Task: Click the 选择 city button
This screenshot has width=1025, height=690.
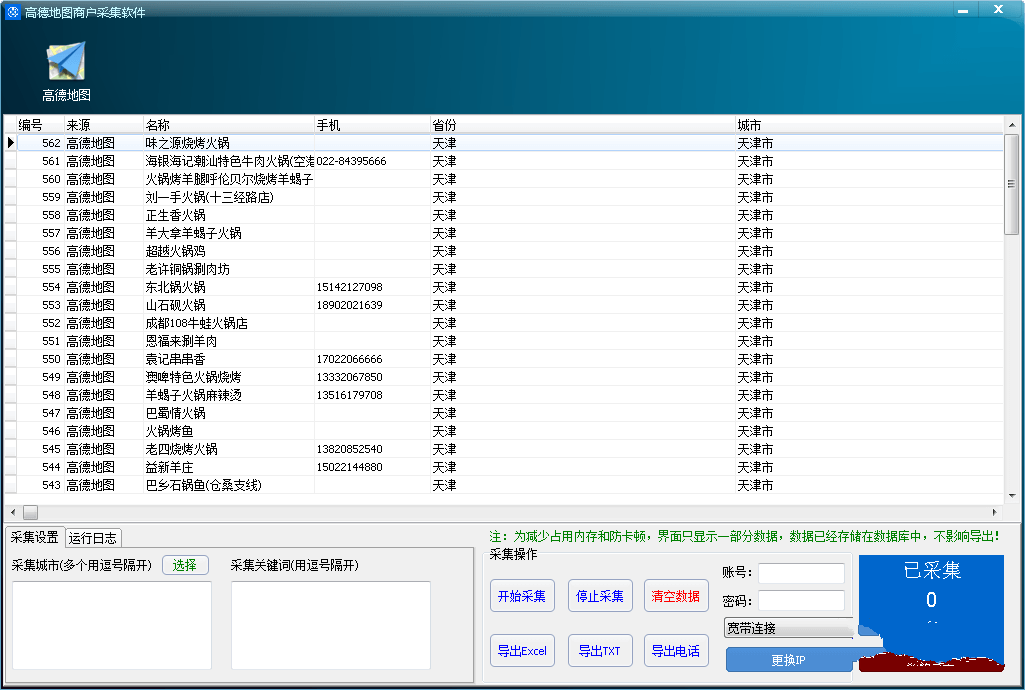Action: pos(185,565)
